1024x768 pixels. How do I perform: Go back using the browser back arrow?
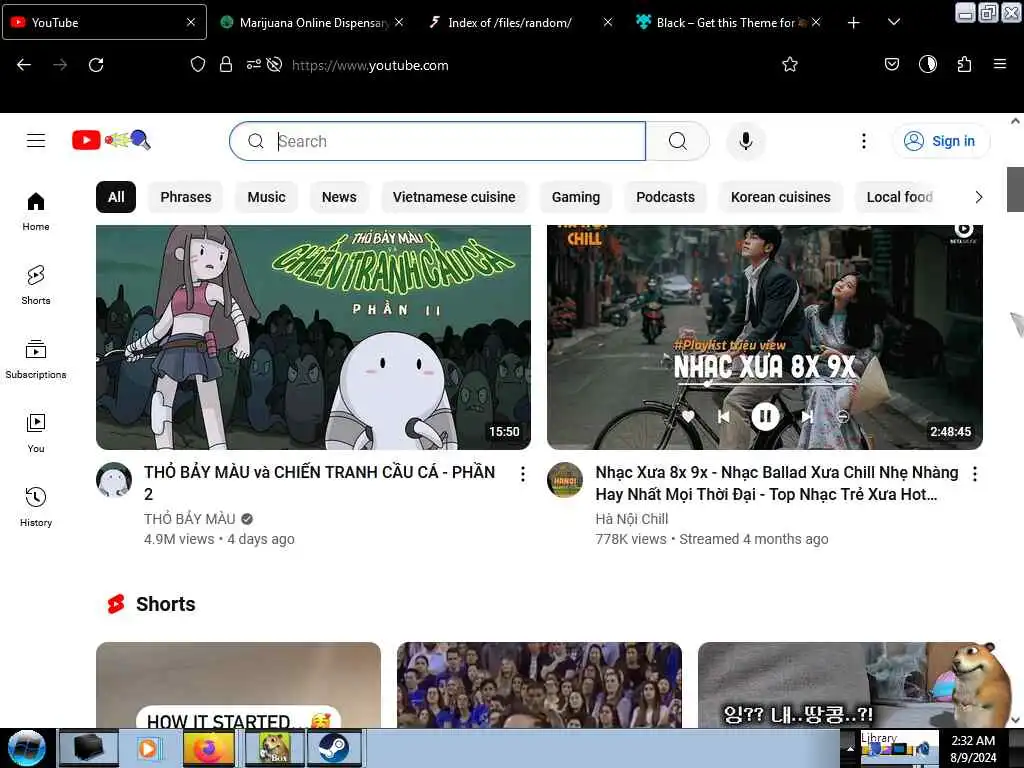tap(24, 65)
